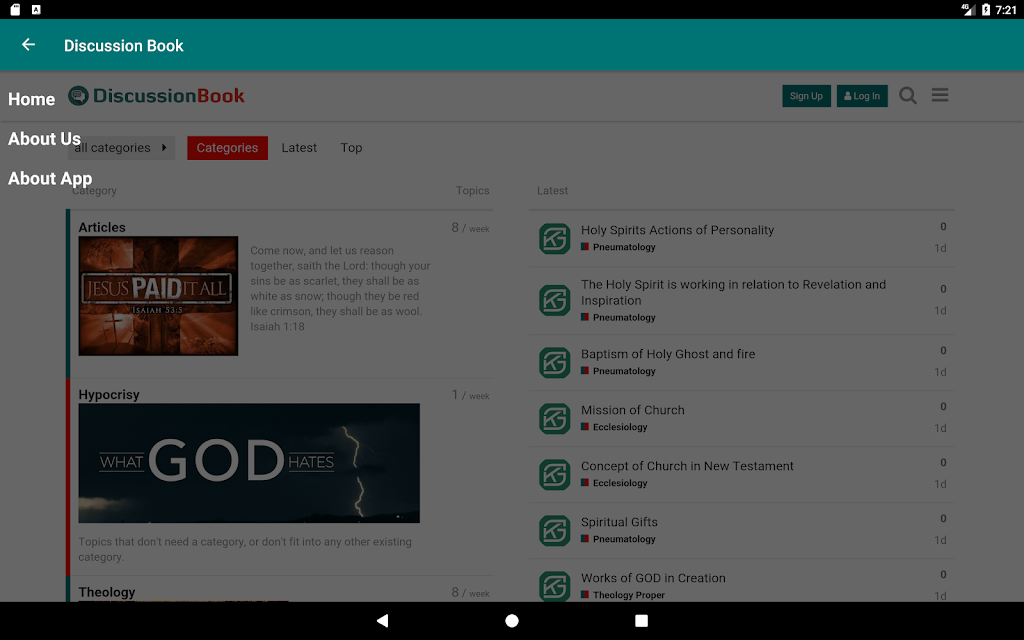Open topic Concept of Church in New Testament
Viewport: 1024px width, 640px height.
click(x=687, y=466)
